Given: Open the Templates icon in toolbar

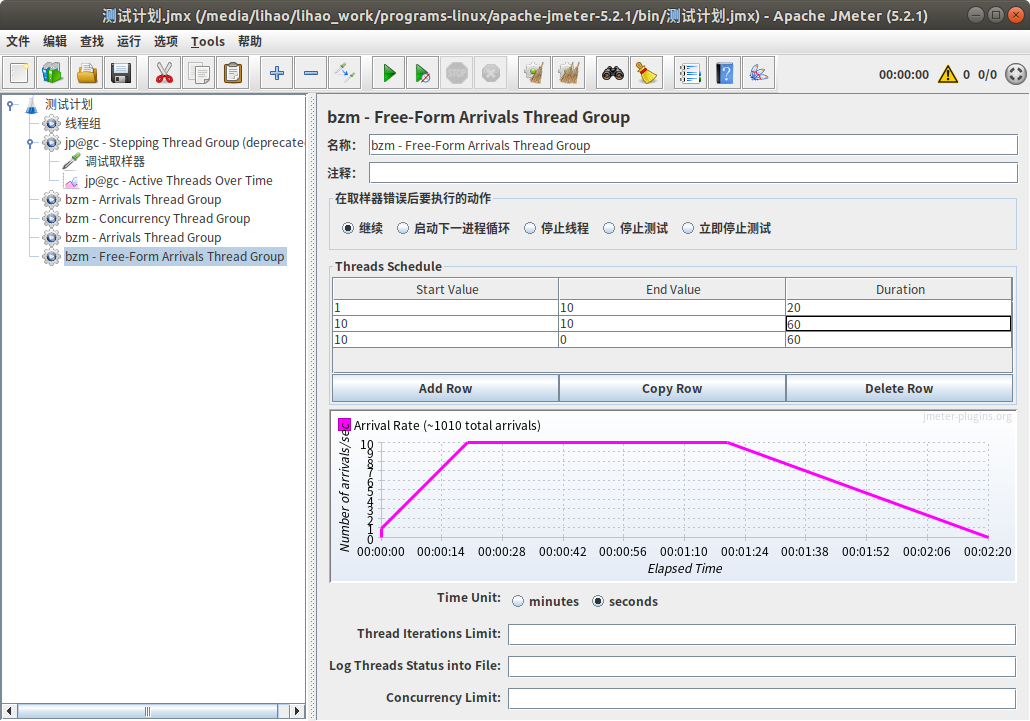Looking at the screenshot, I should pos(53,73).
